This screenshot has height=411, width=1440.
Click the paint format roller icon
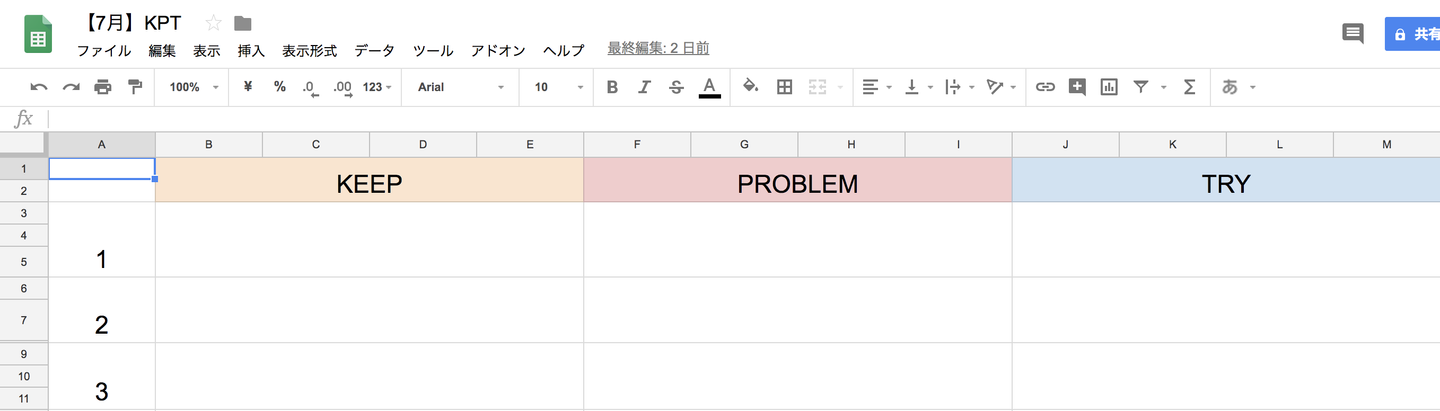pos(135,87)
